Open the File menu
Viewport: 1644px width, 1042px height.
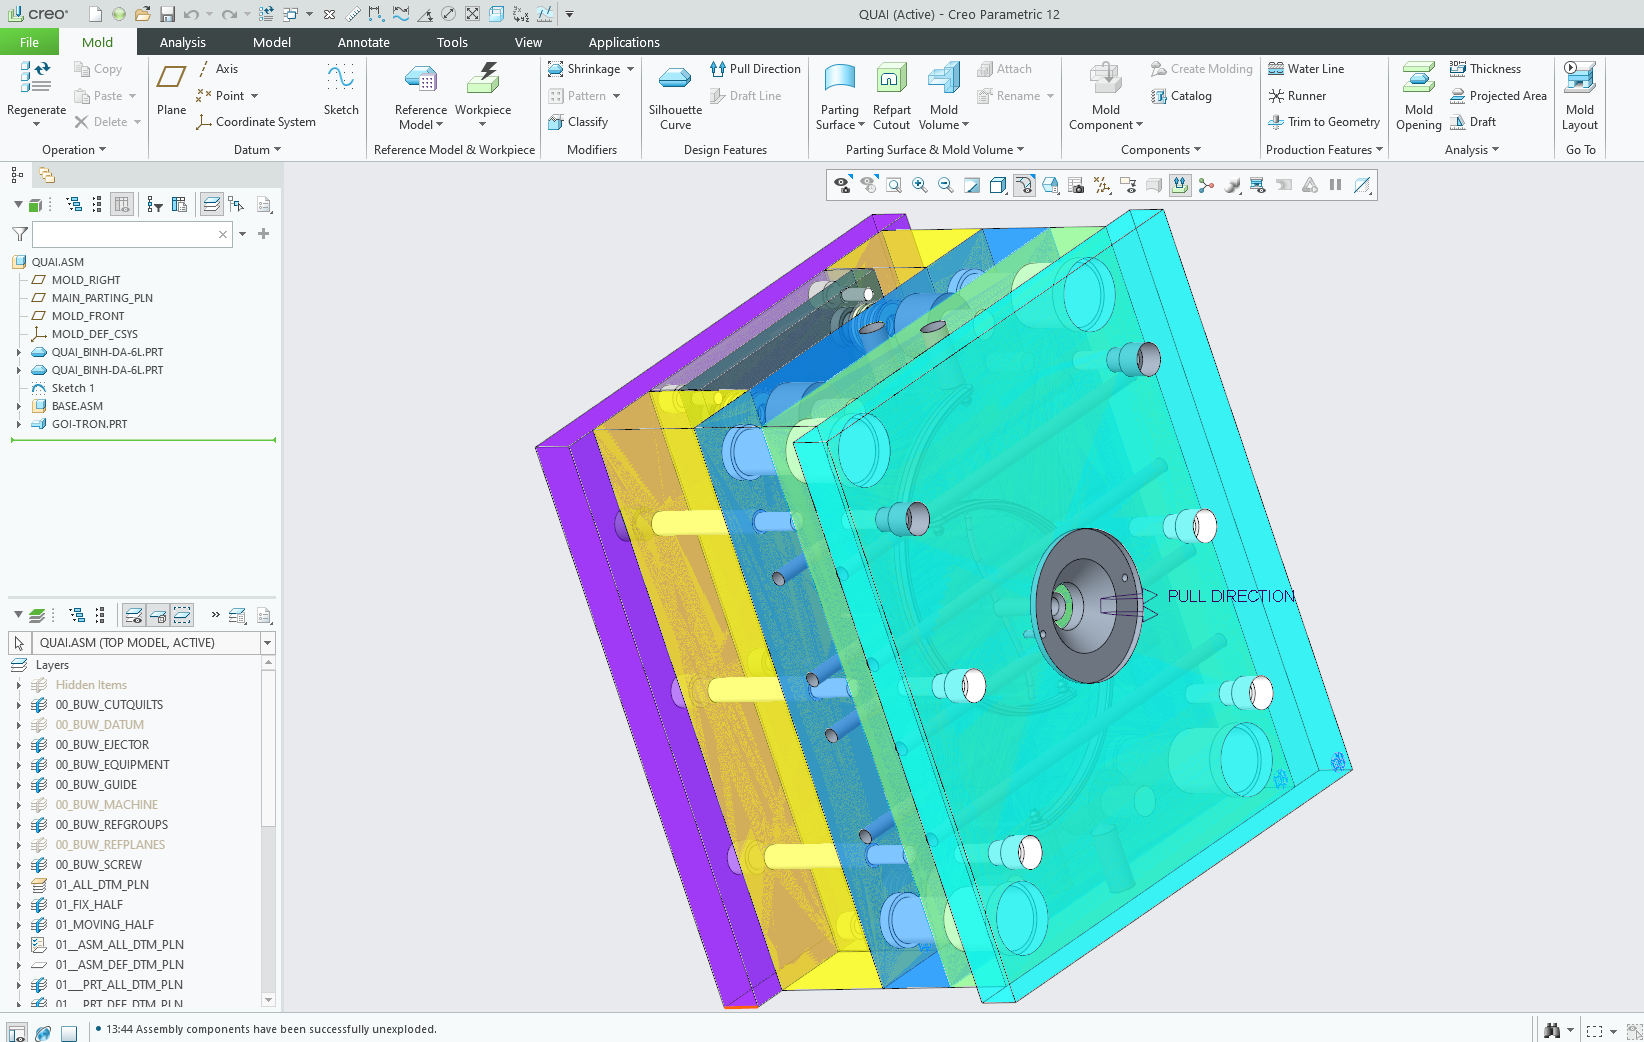[x=29, y=42]
